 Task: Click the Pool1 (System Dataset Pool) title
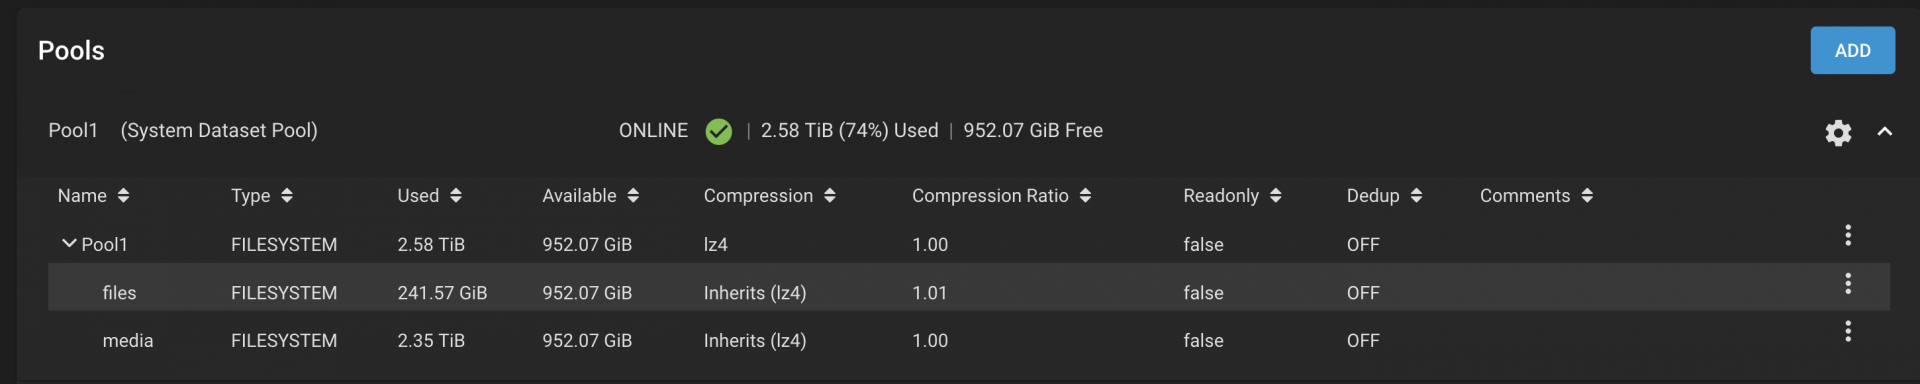(x=183, y=131)
